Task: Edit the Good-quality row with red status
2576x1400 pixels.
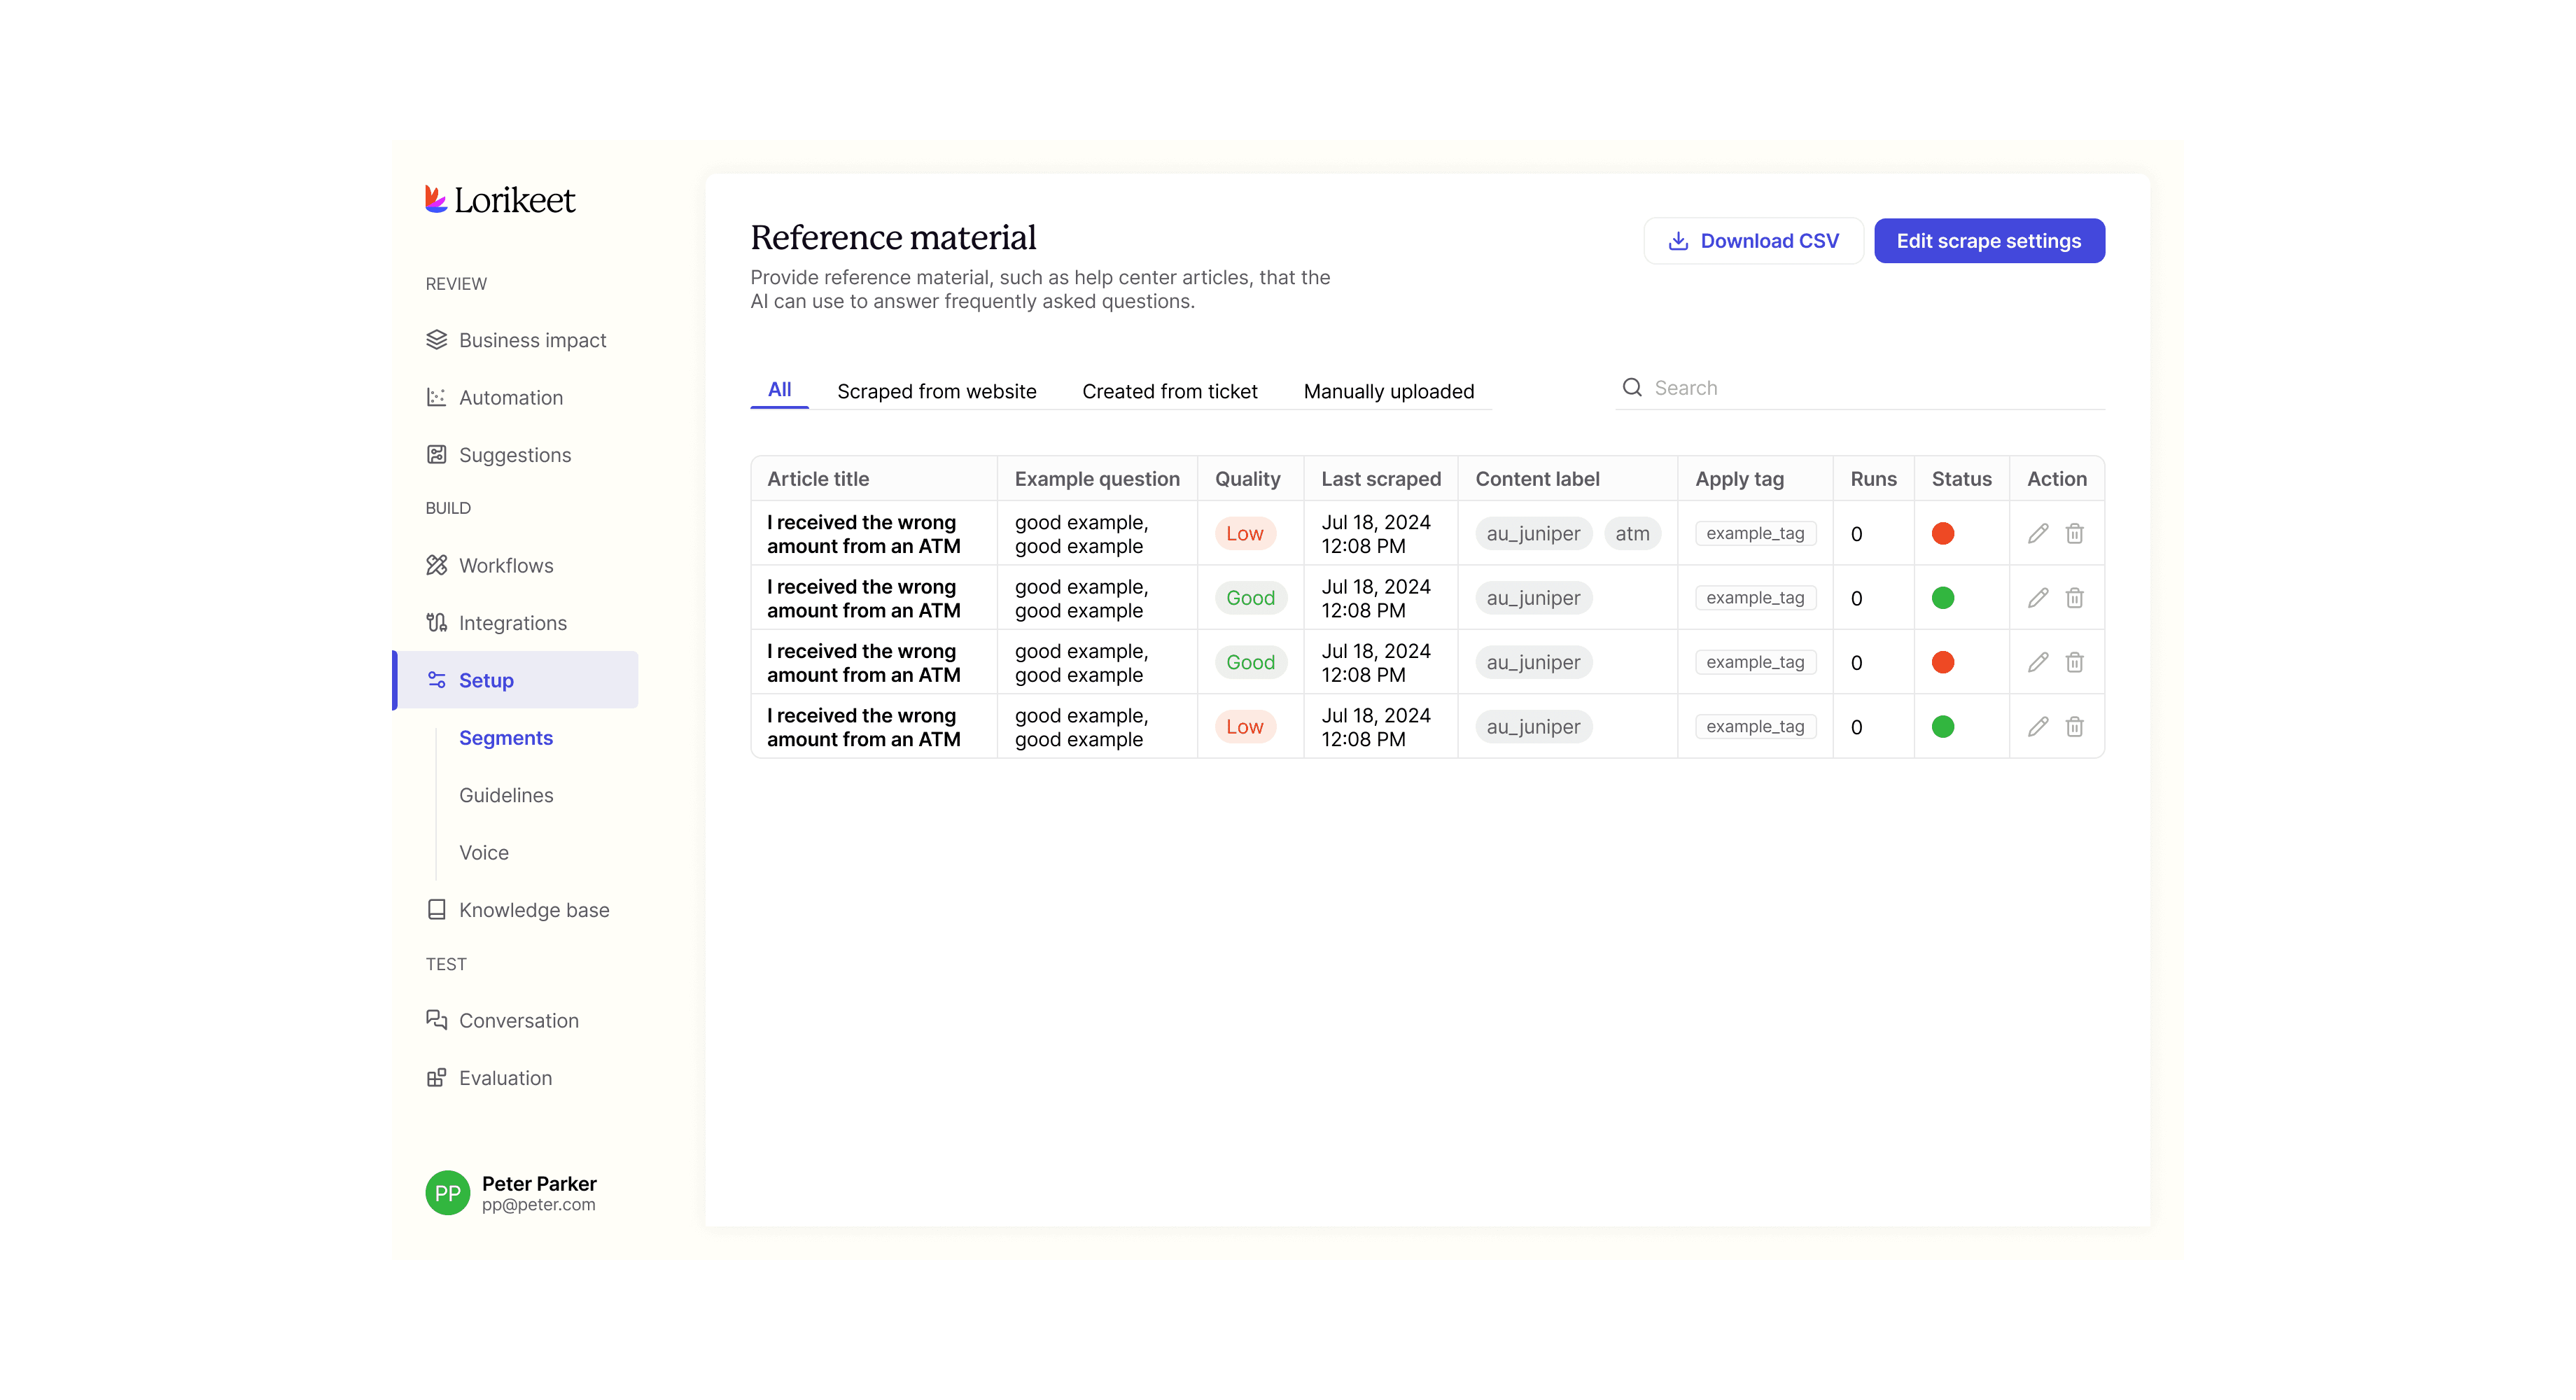Action: (2038, 662)
